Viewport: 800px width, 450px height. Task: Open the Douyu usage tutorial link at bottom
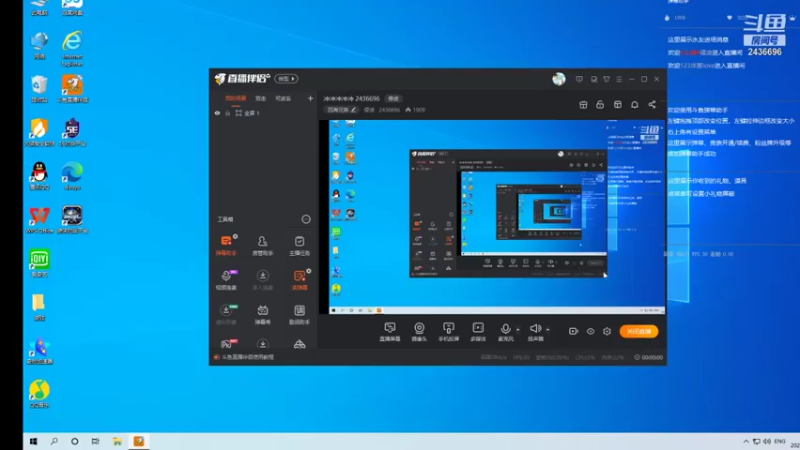[247, 357]
